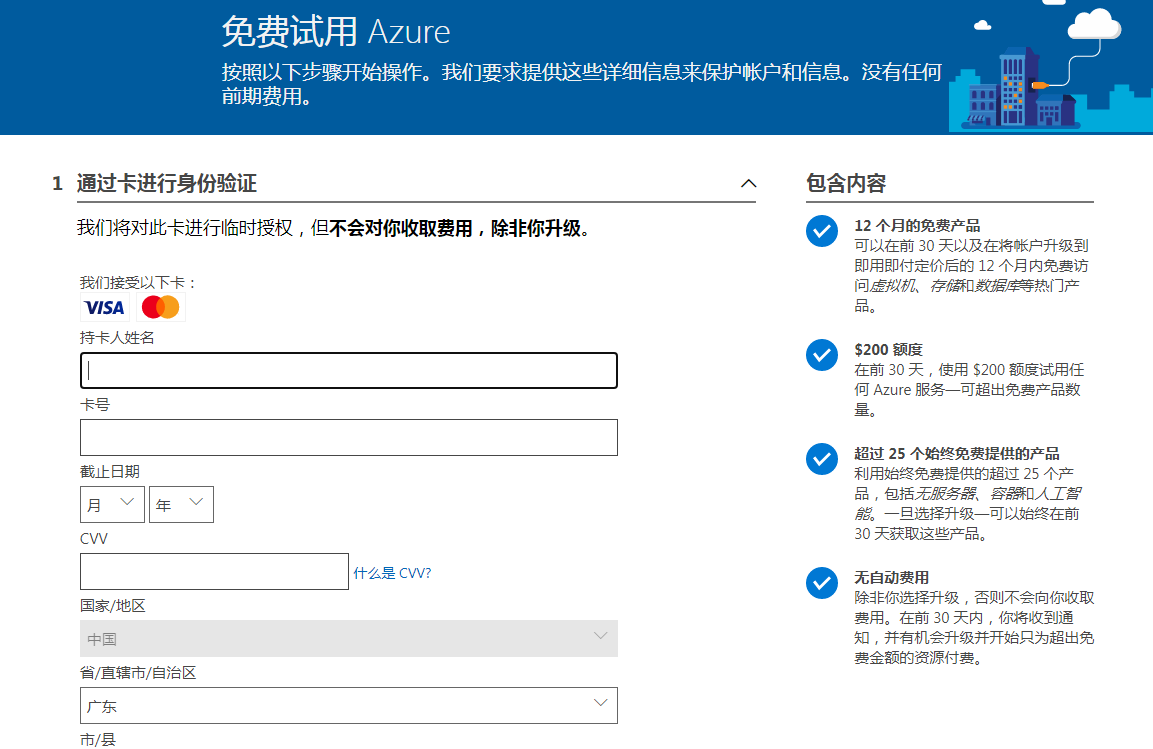Click the 通过卡进行身份验证 step heading
Image resolution: width=1153 pixels, height=749 pixels.
coord(167,183)
